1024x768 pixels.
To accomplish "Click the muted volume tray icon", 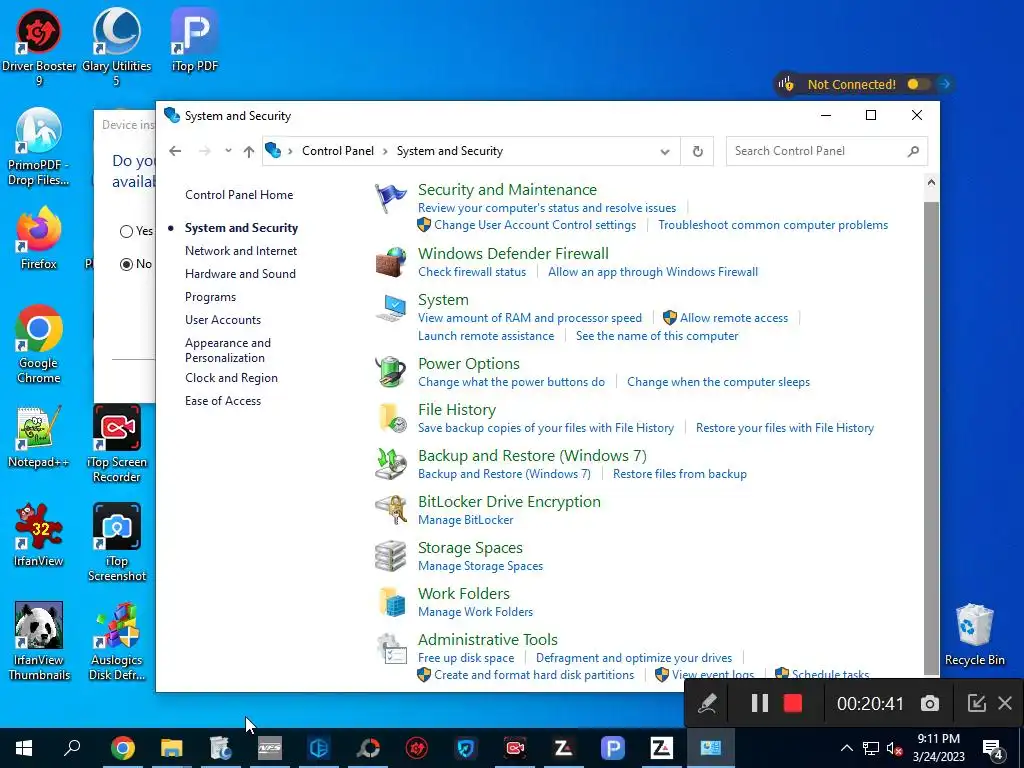I will 894,748.
